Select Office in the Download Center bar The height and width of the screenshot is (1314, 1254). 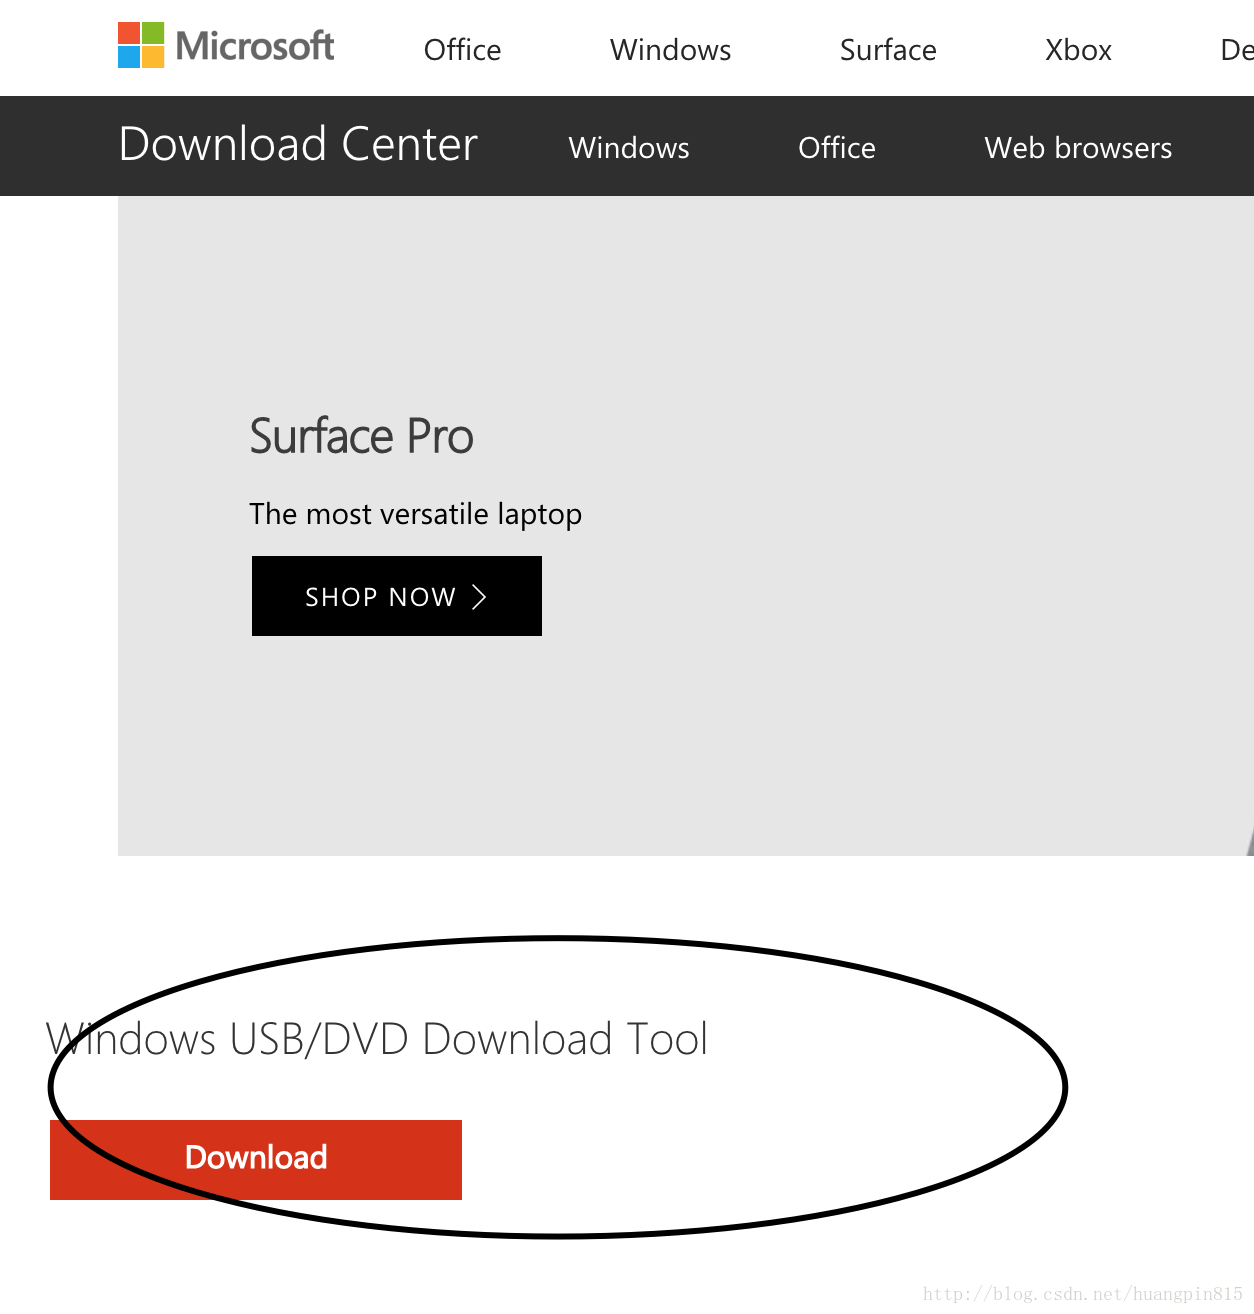point(837,148)
